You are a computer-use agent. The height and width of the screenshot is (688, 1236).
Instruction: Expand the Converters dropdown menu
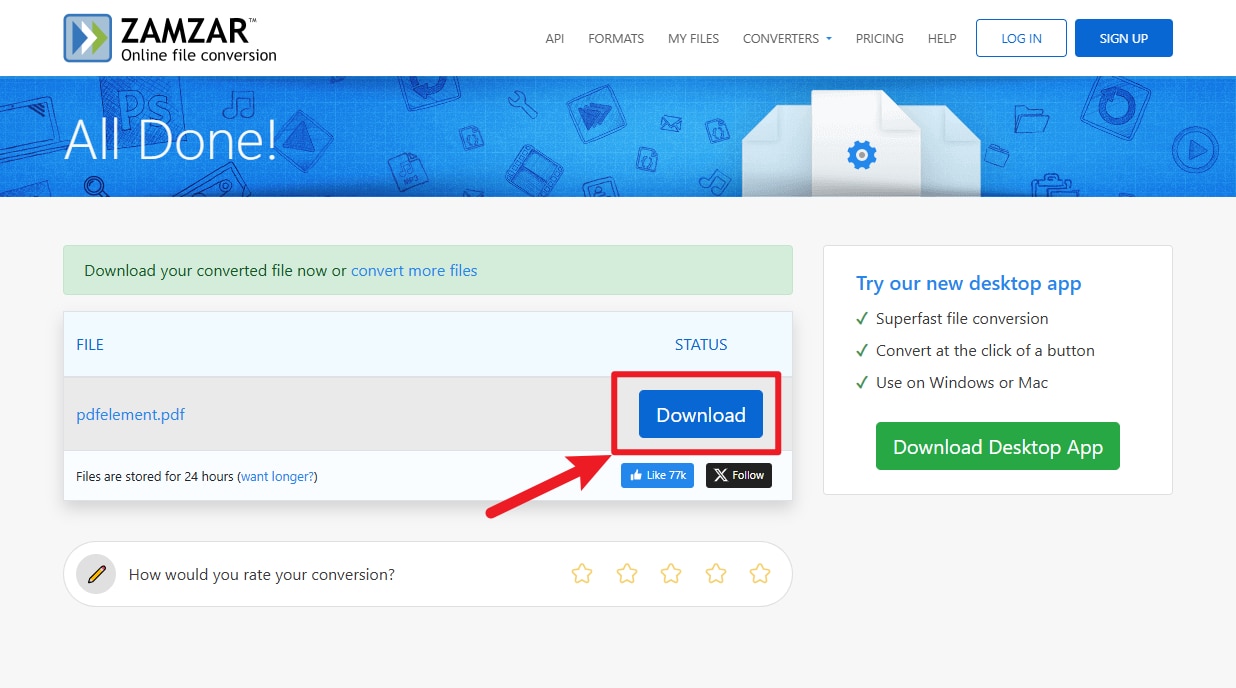tap(787, 38)
